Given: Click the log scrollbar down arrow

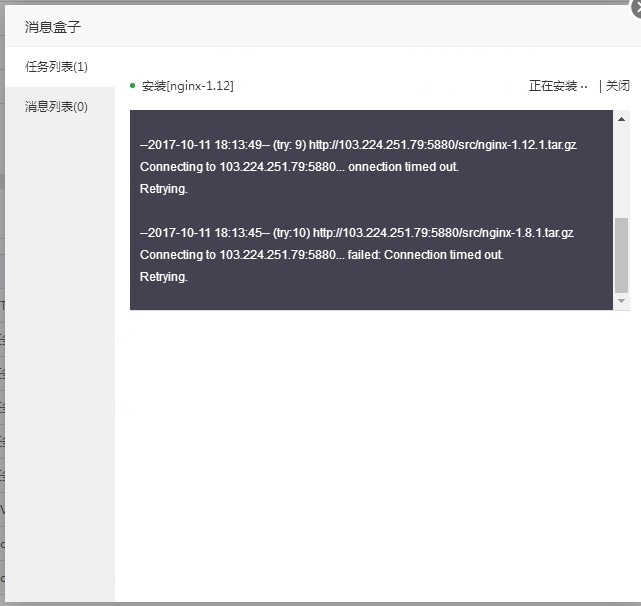Looking at the screenshot, I should (x=621, y=301).
